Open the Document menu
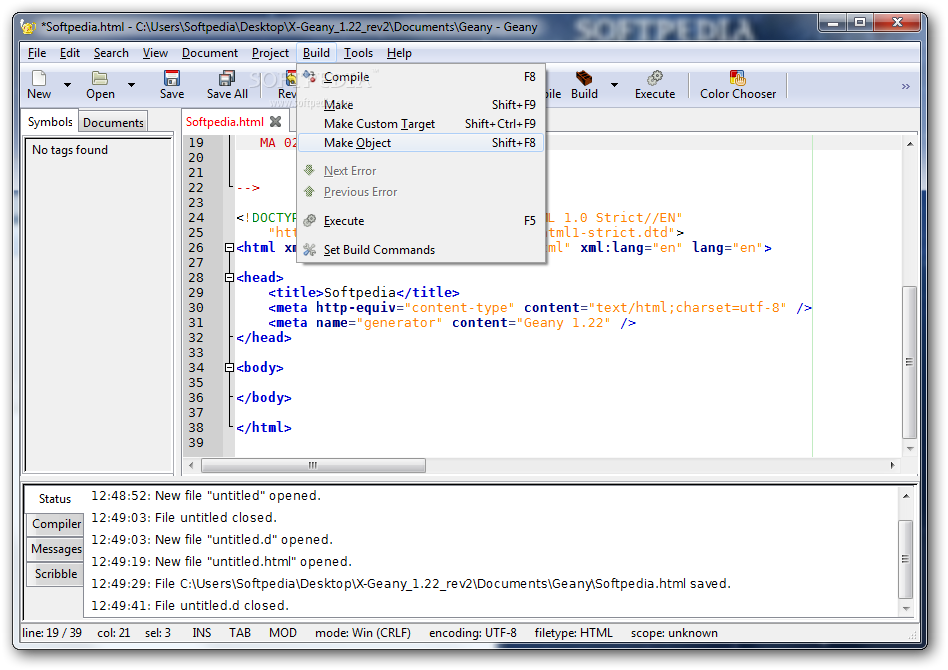Image resolution: width=948 pixels, height=670 pixels. [x=210, y=53]
